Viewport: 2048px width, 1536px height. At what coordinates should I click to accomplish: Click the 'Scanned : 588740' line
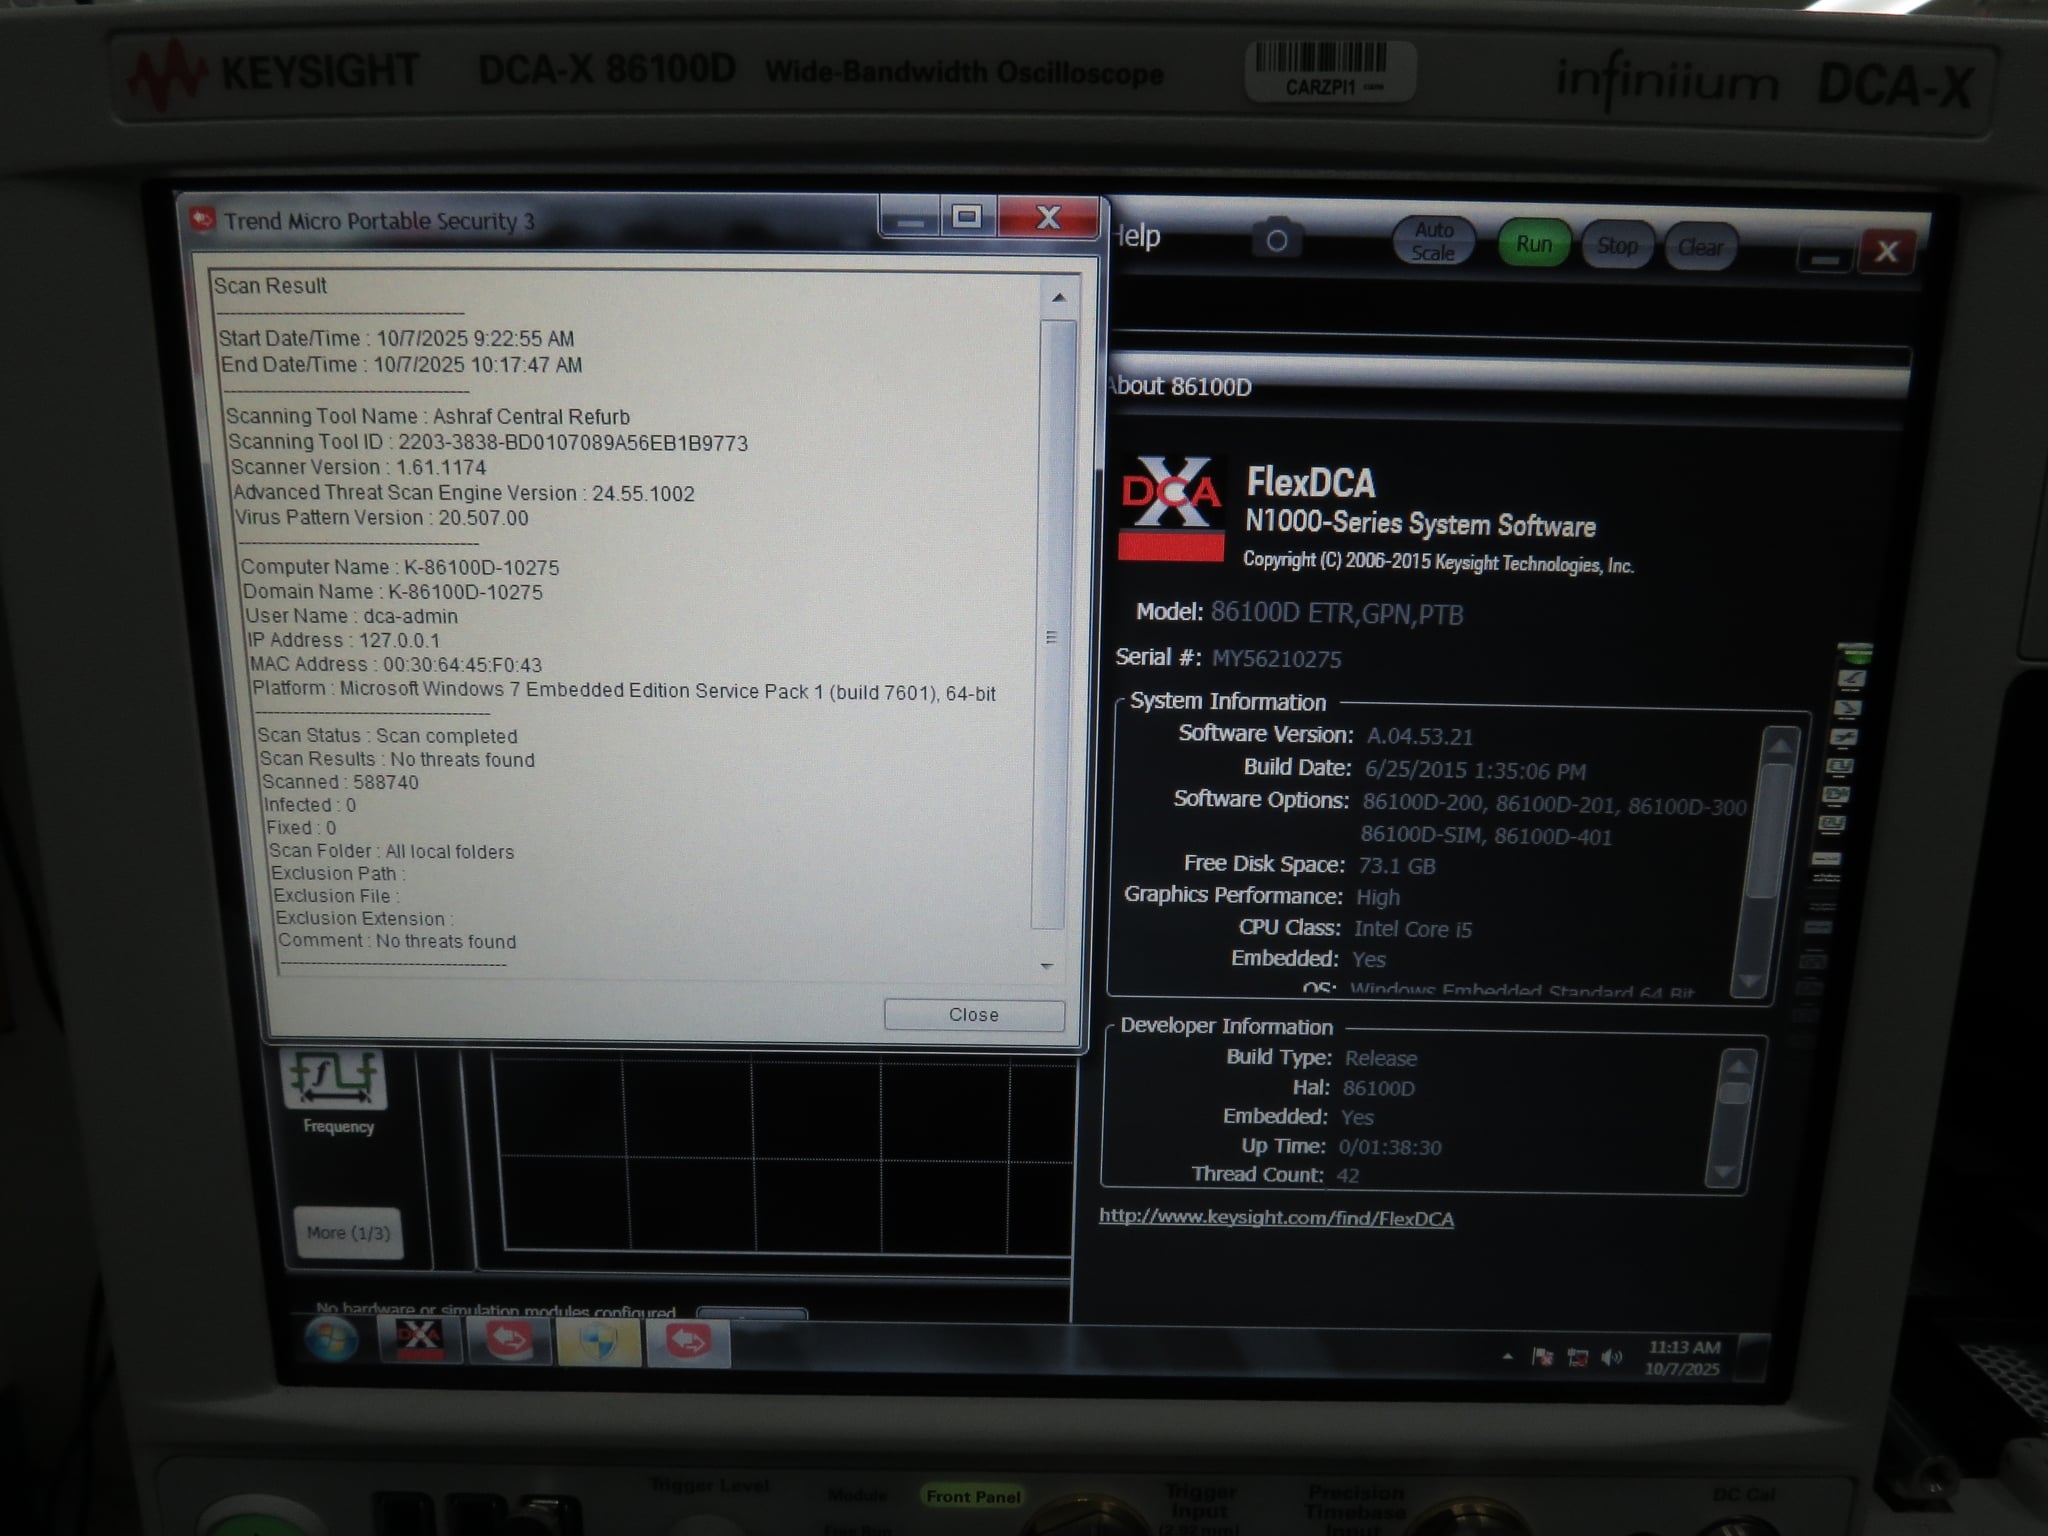pos(340,782)
